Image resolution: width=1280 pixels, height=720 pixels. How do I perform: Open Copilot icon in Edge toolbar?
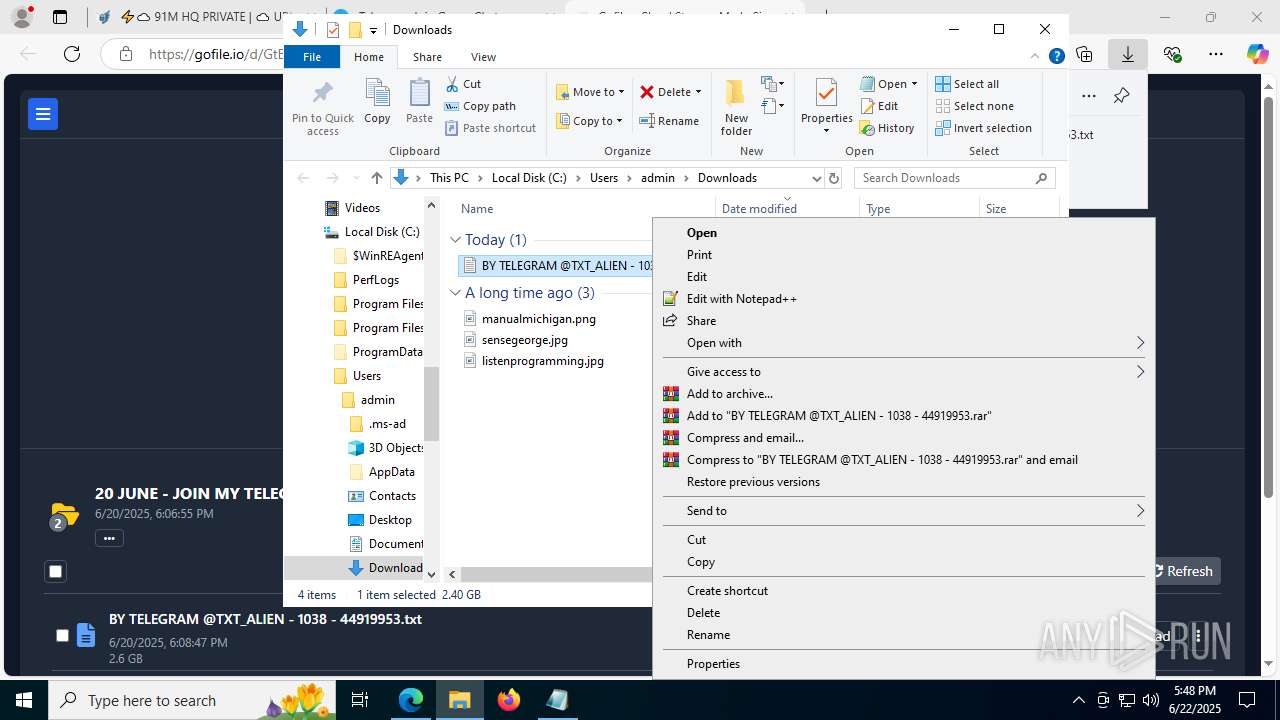1257,54
